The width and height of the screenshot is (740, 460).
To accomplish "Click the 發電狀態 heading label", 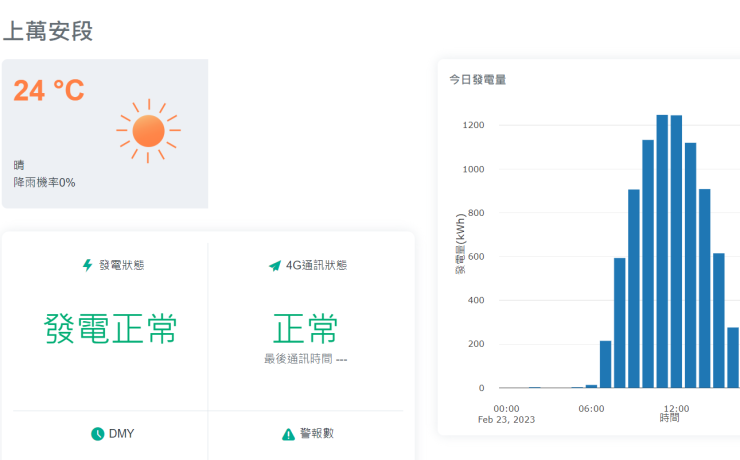I will [x=122, y=265].
